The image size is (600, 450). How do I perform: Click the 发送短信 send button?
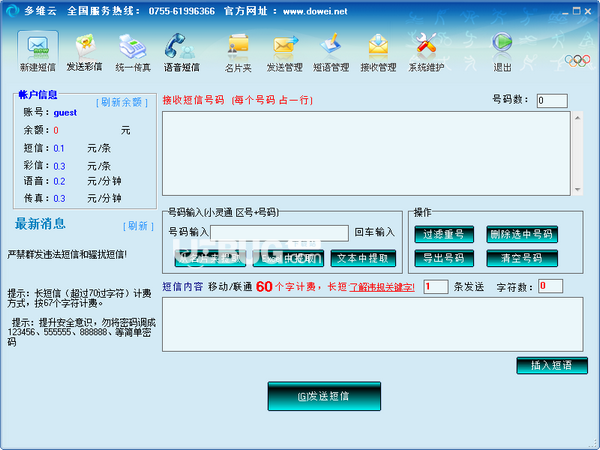[324, 396]
